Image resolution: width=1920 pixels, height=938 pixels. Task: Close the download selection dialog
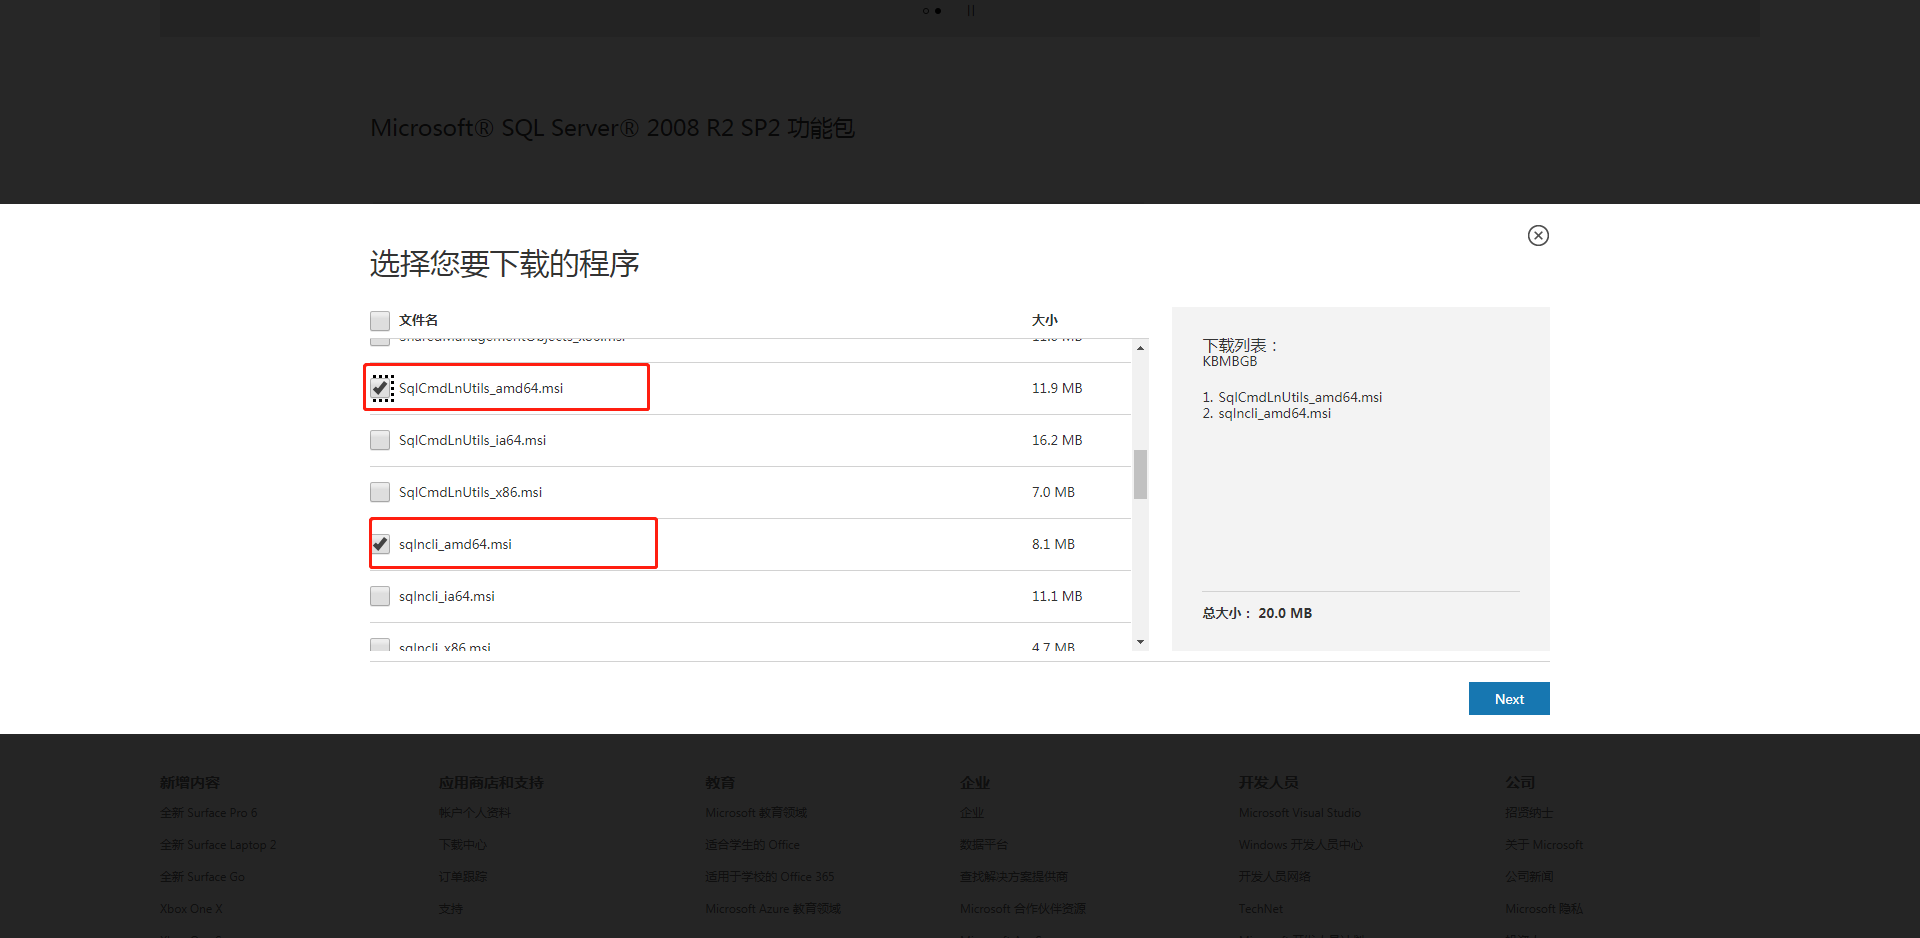point(1538,236)
